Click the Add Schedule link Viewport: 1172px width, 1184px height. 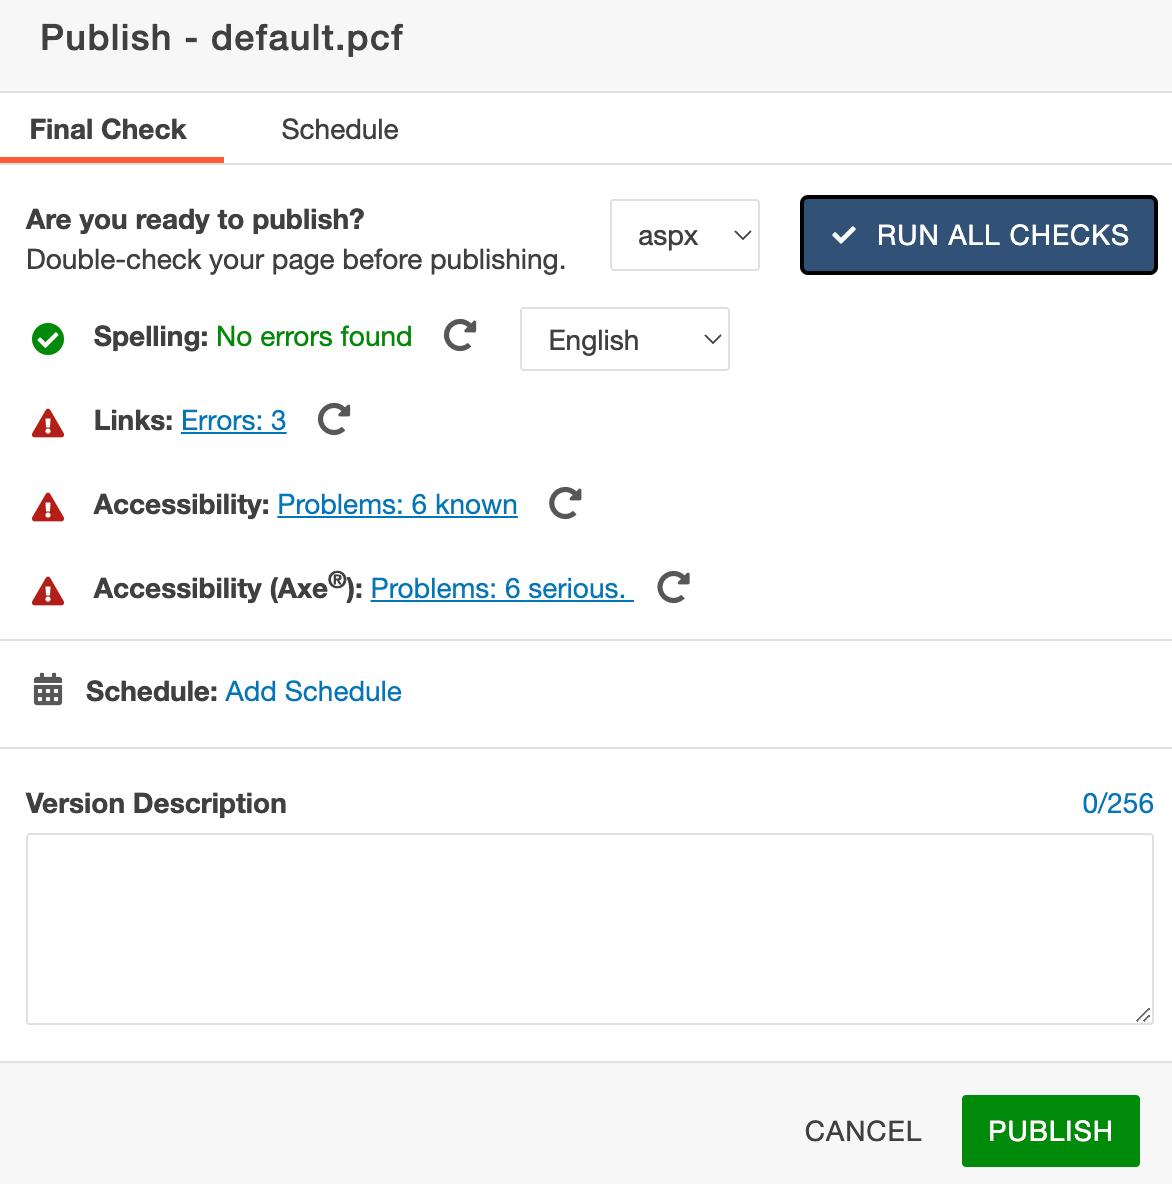313,691
